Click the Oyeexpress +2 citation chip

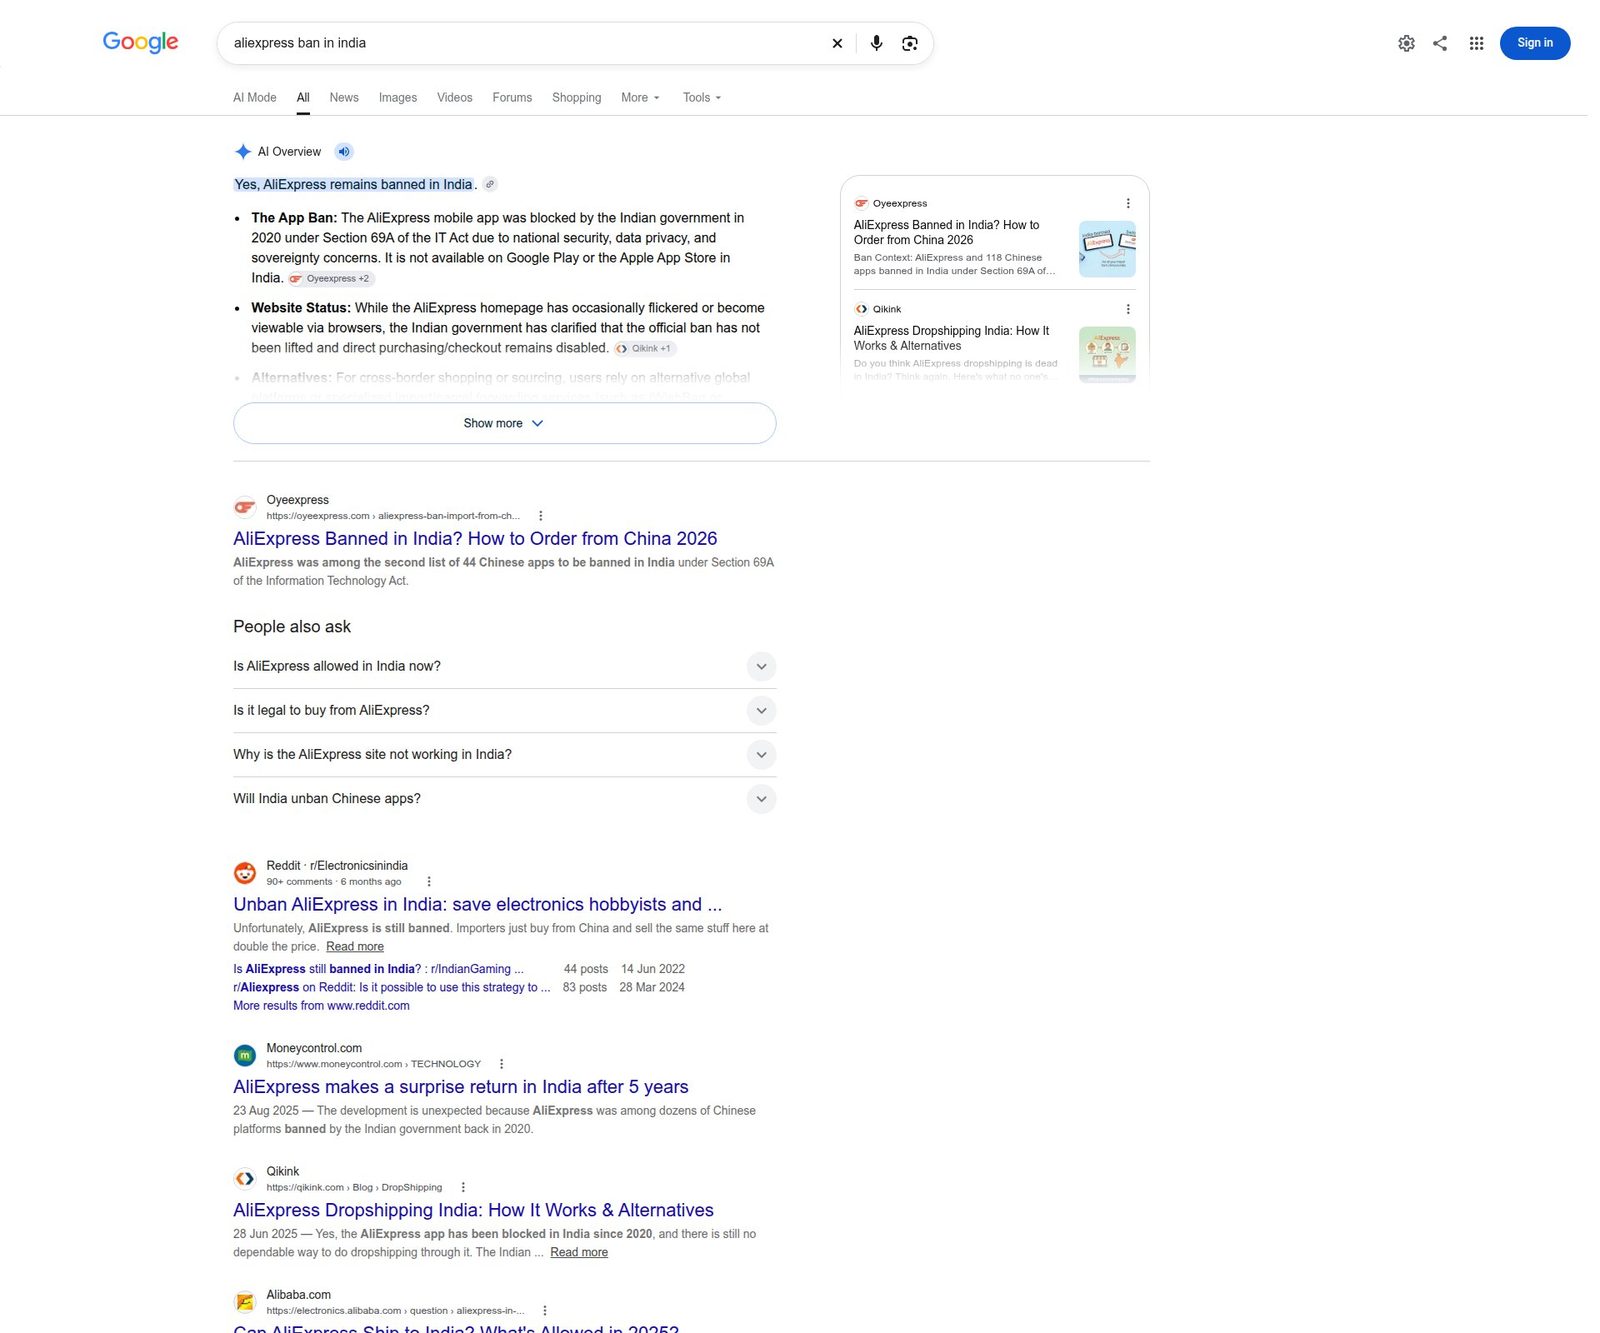(331, 279)
